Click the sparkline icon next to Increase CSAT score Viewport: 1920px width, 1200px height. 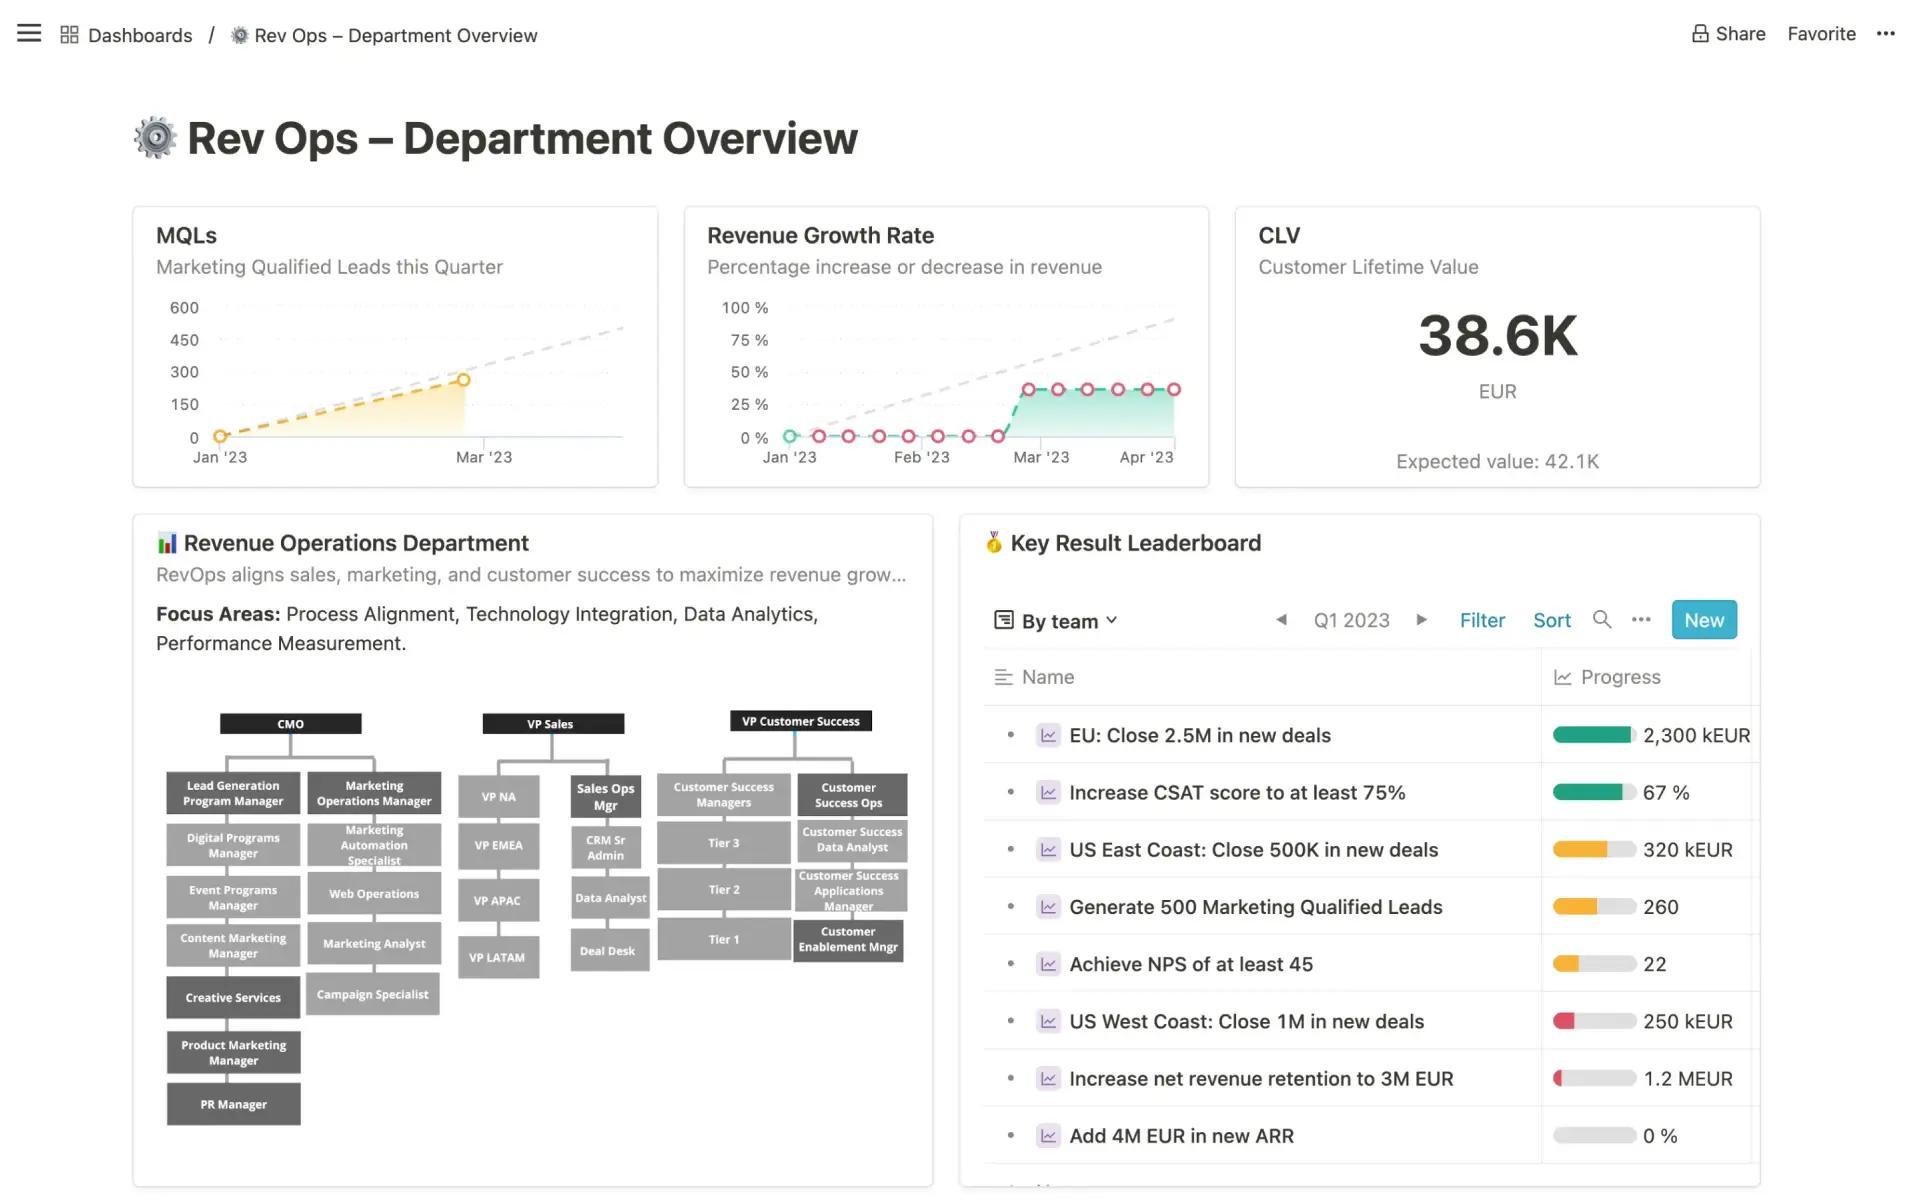point(1046,792)
